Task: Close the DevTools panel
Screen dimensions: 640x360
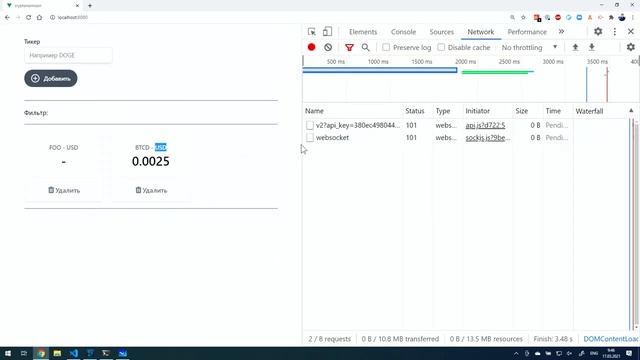Action: [x=631, y=31]
